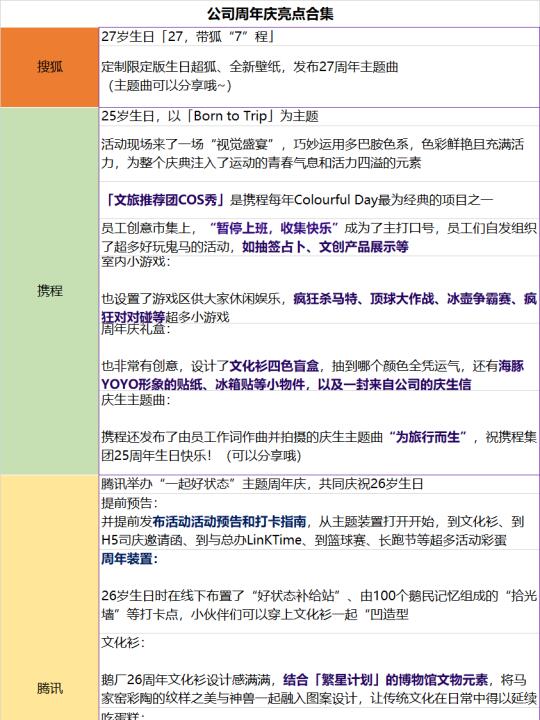The height and width of the screenshot is (720, 540).
Task: Click the 文化衫 cell mentioning 繁星计划
Action: 319,672
